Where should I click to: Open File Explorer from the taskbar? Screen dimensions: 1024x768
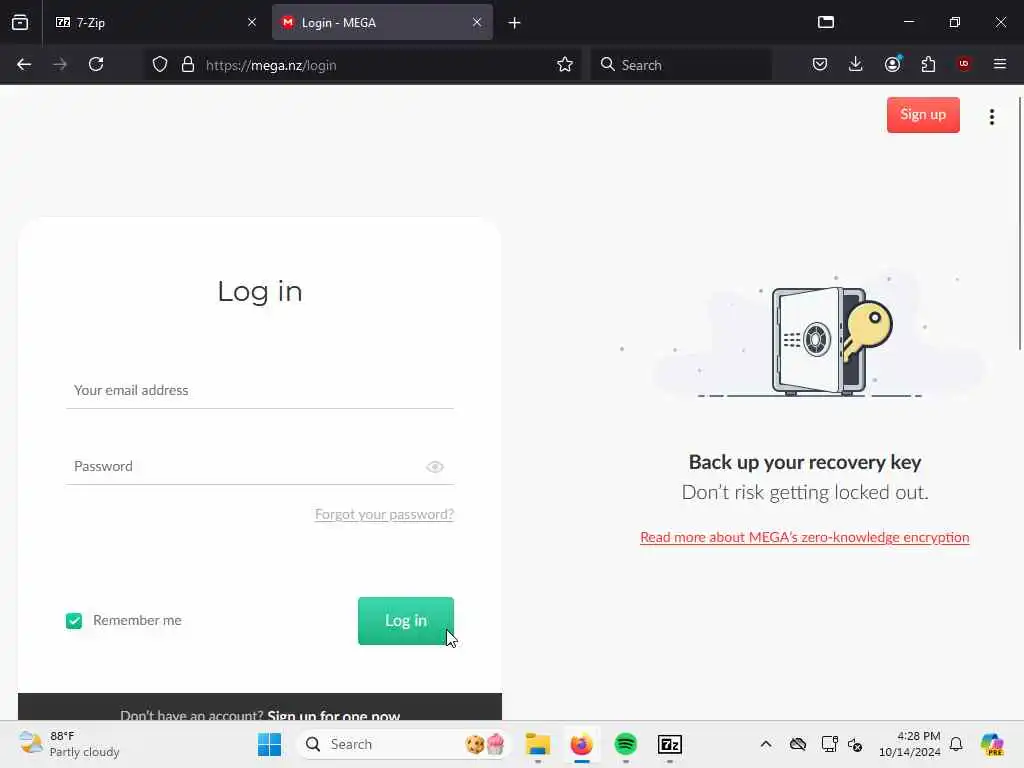click(537, 744)
